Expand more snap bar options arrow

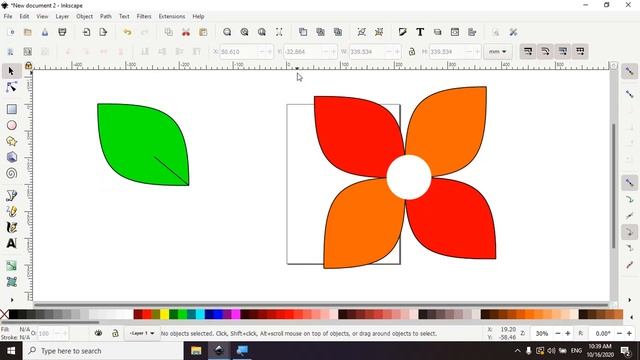(629, 300)
